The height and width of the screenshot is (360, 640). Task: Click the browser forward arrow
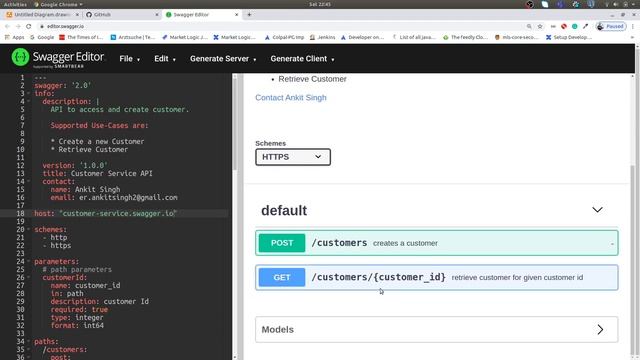click(18, 26)
